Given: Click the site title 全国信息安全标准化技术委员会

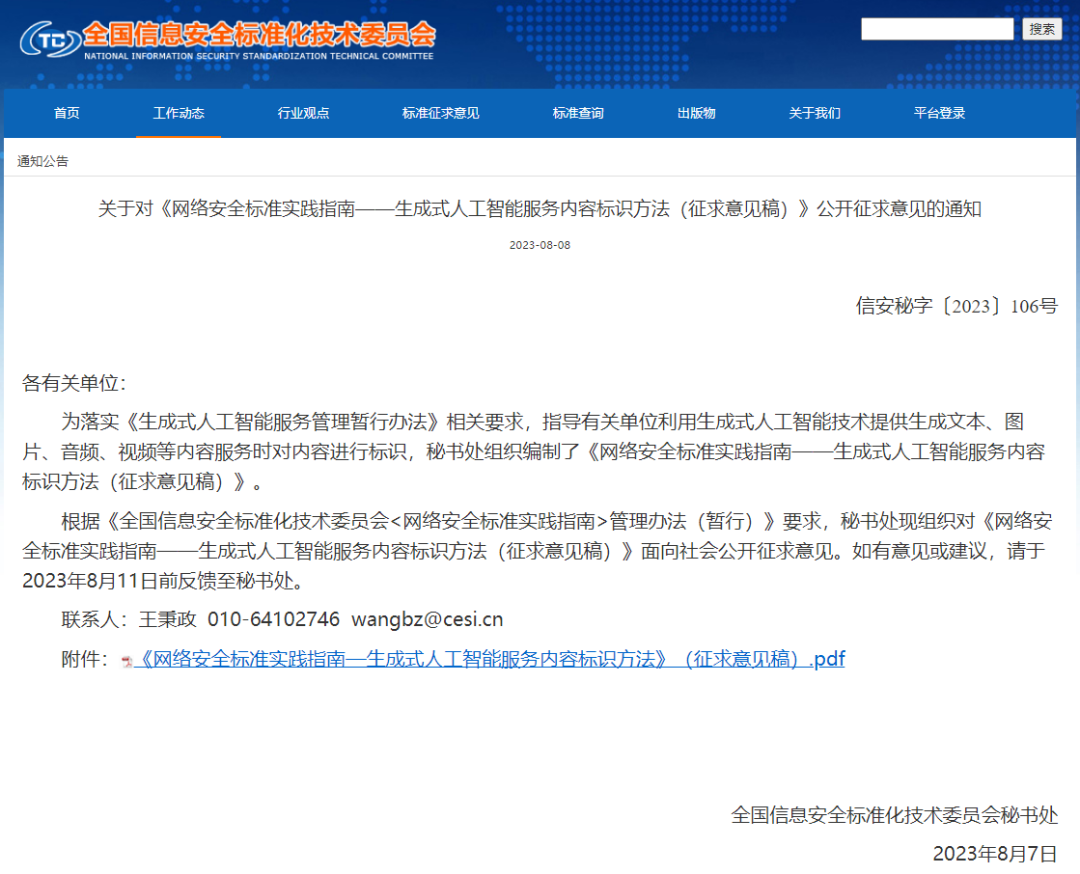Looking at the screenshot, I should tap(260, 34).
